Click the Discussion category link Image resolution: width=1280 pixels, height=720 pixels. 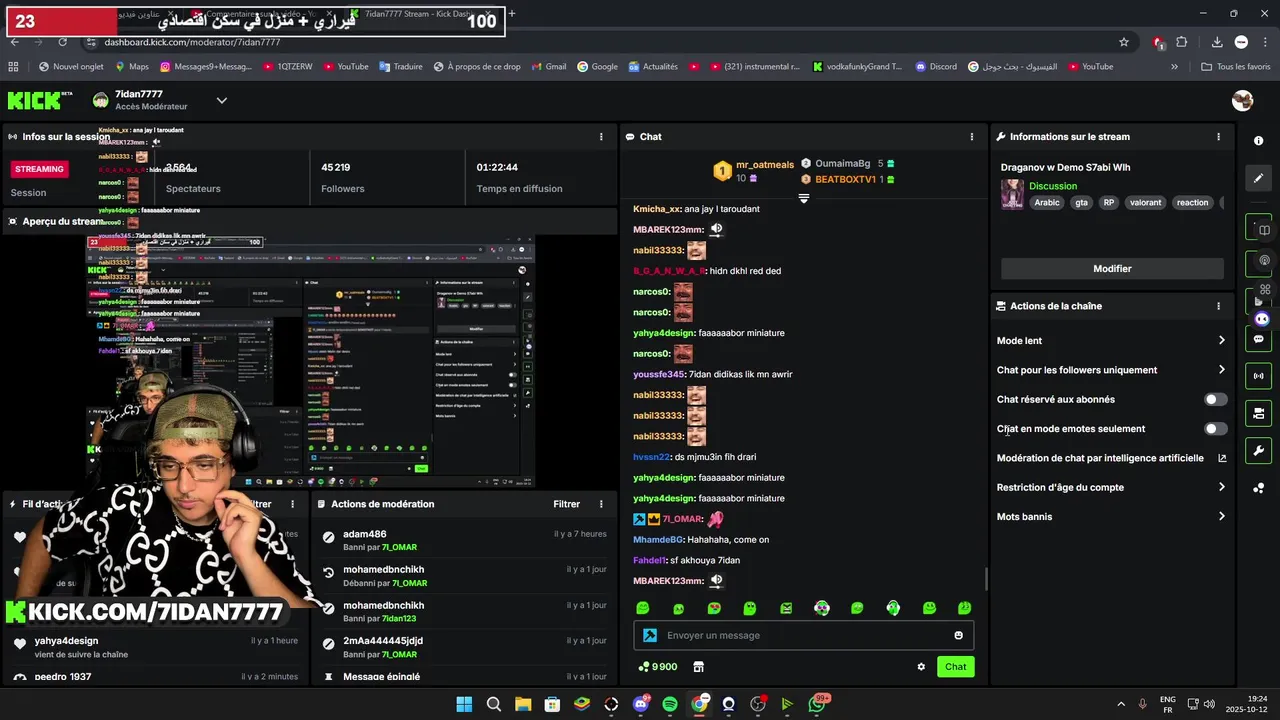[1053, 186]
